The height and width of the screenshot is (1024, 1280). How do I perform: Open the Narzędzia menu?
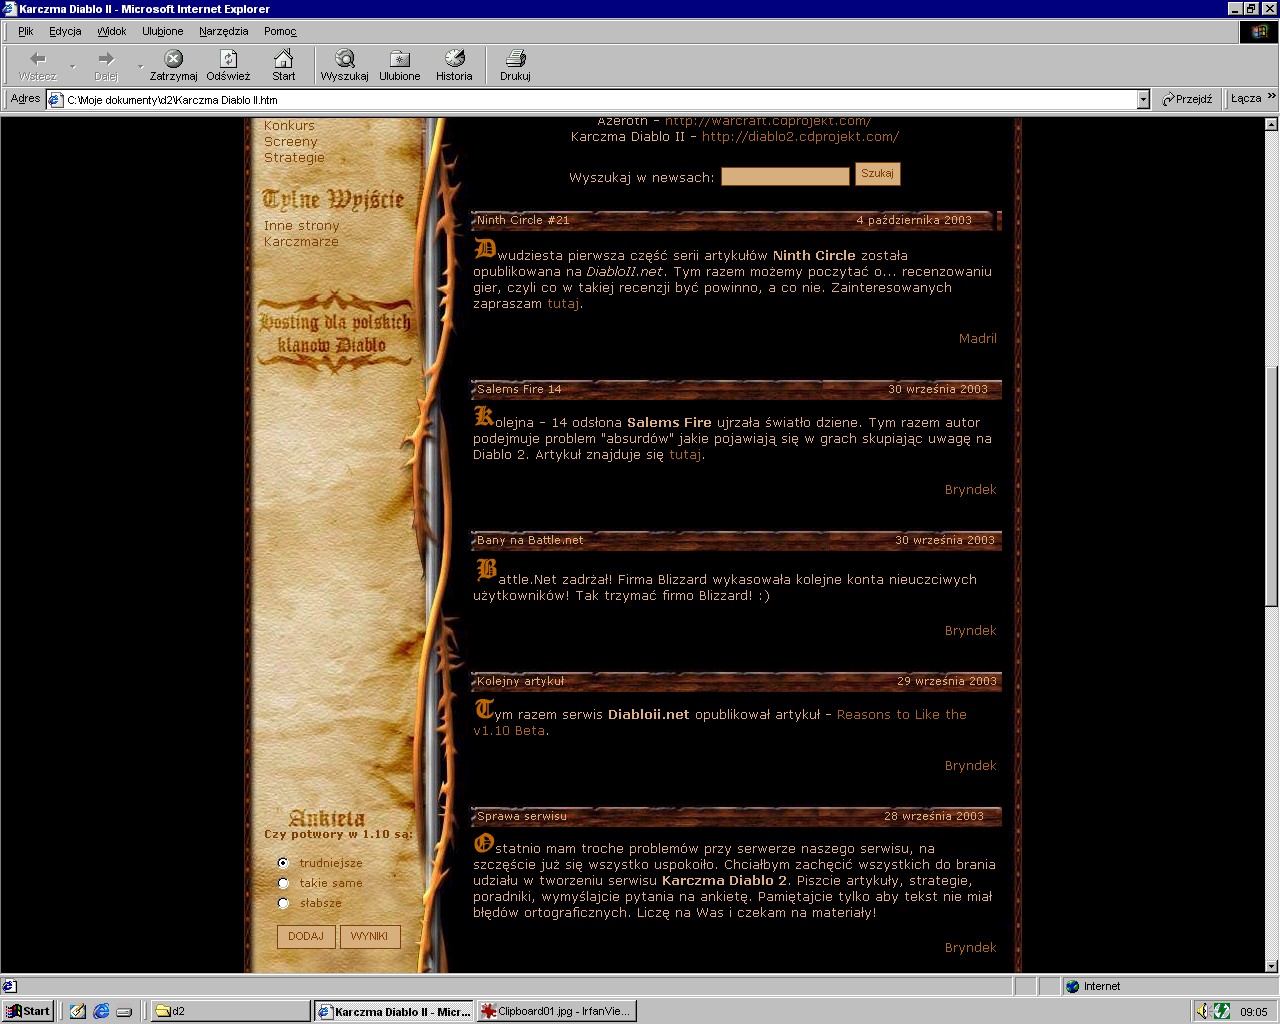coord(223,31)
